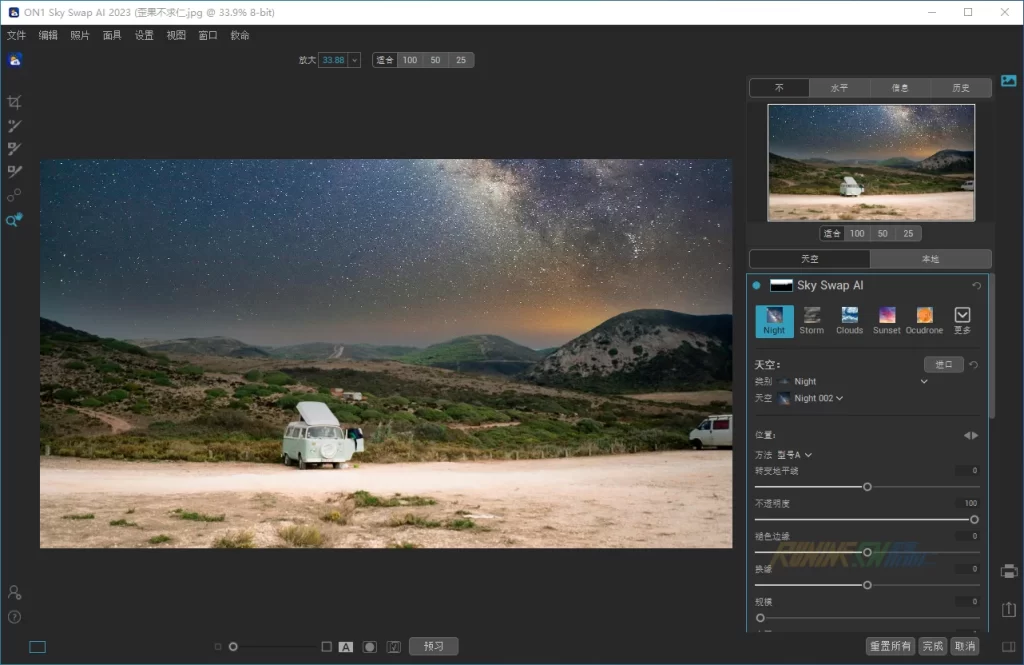
Task: Open the Help question mark icon
Action: coord(14,617)
